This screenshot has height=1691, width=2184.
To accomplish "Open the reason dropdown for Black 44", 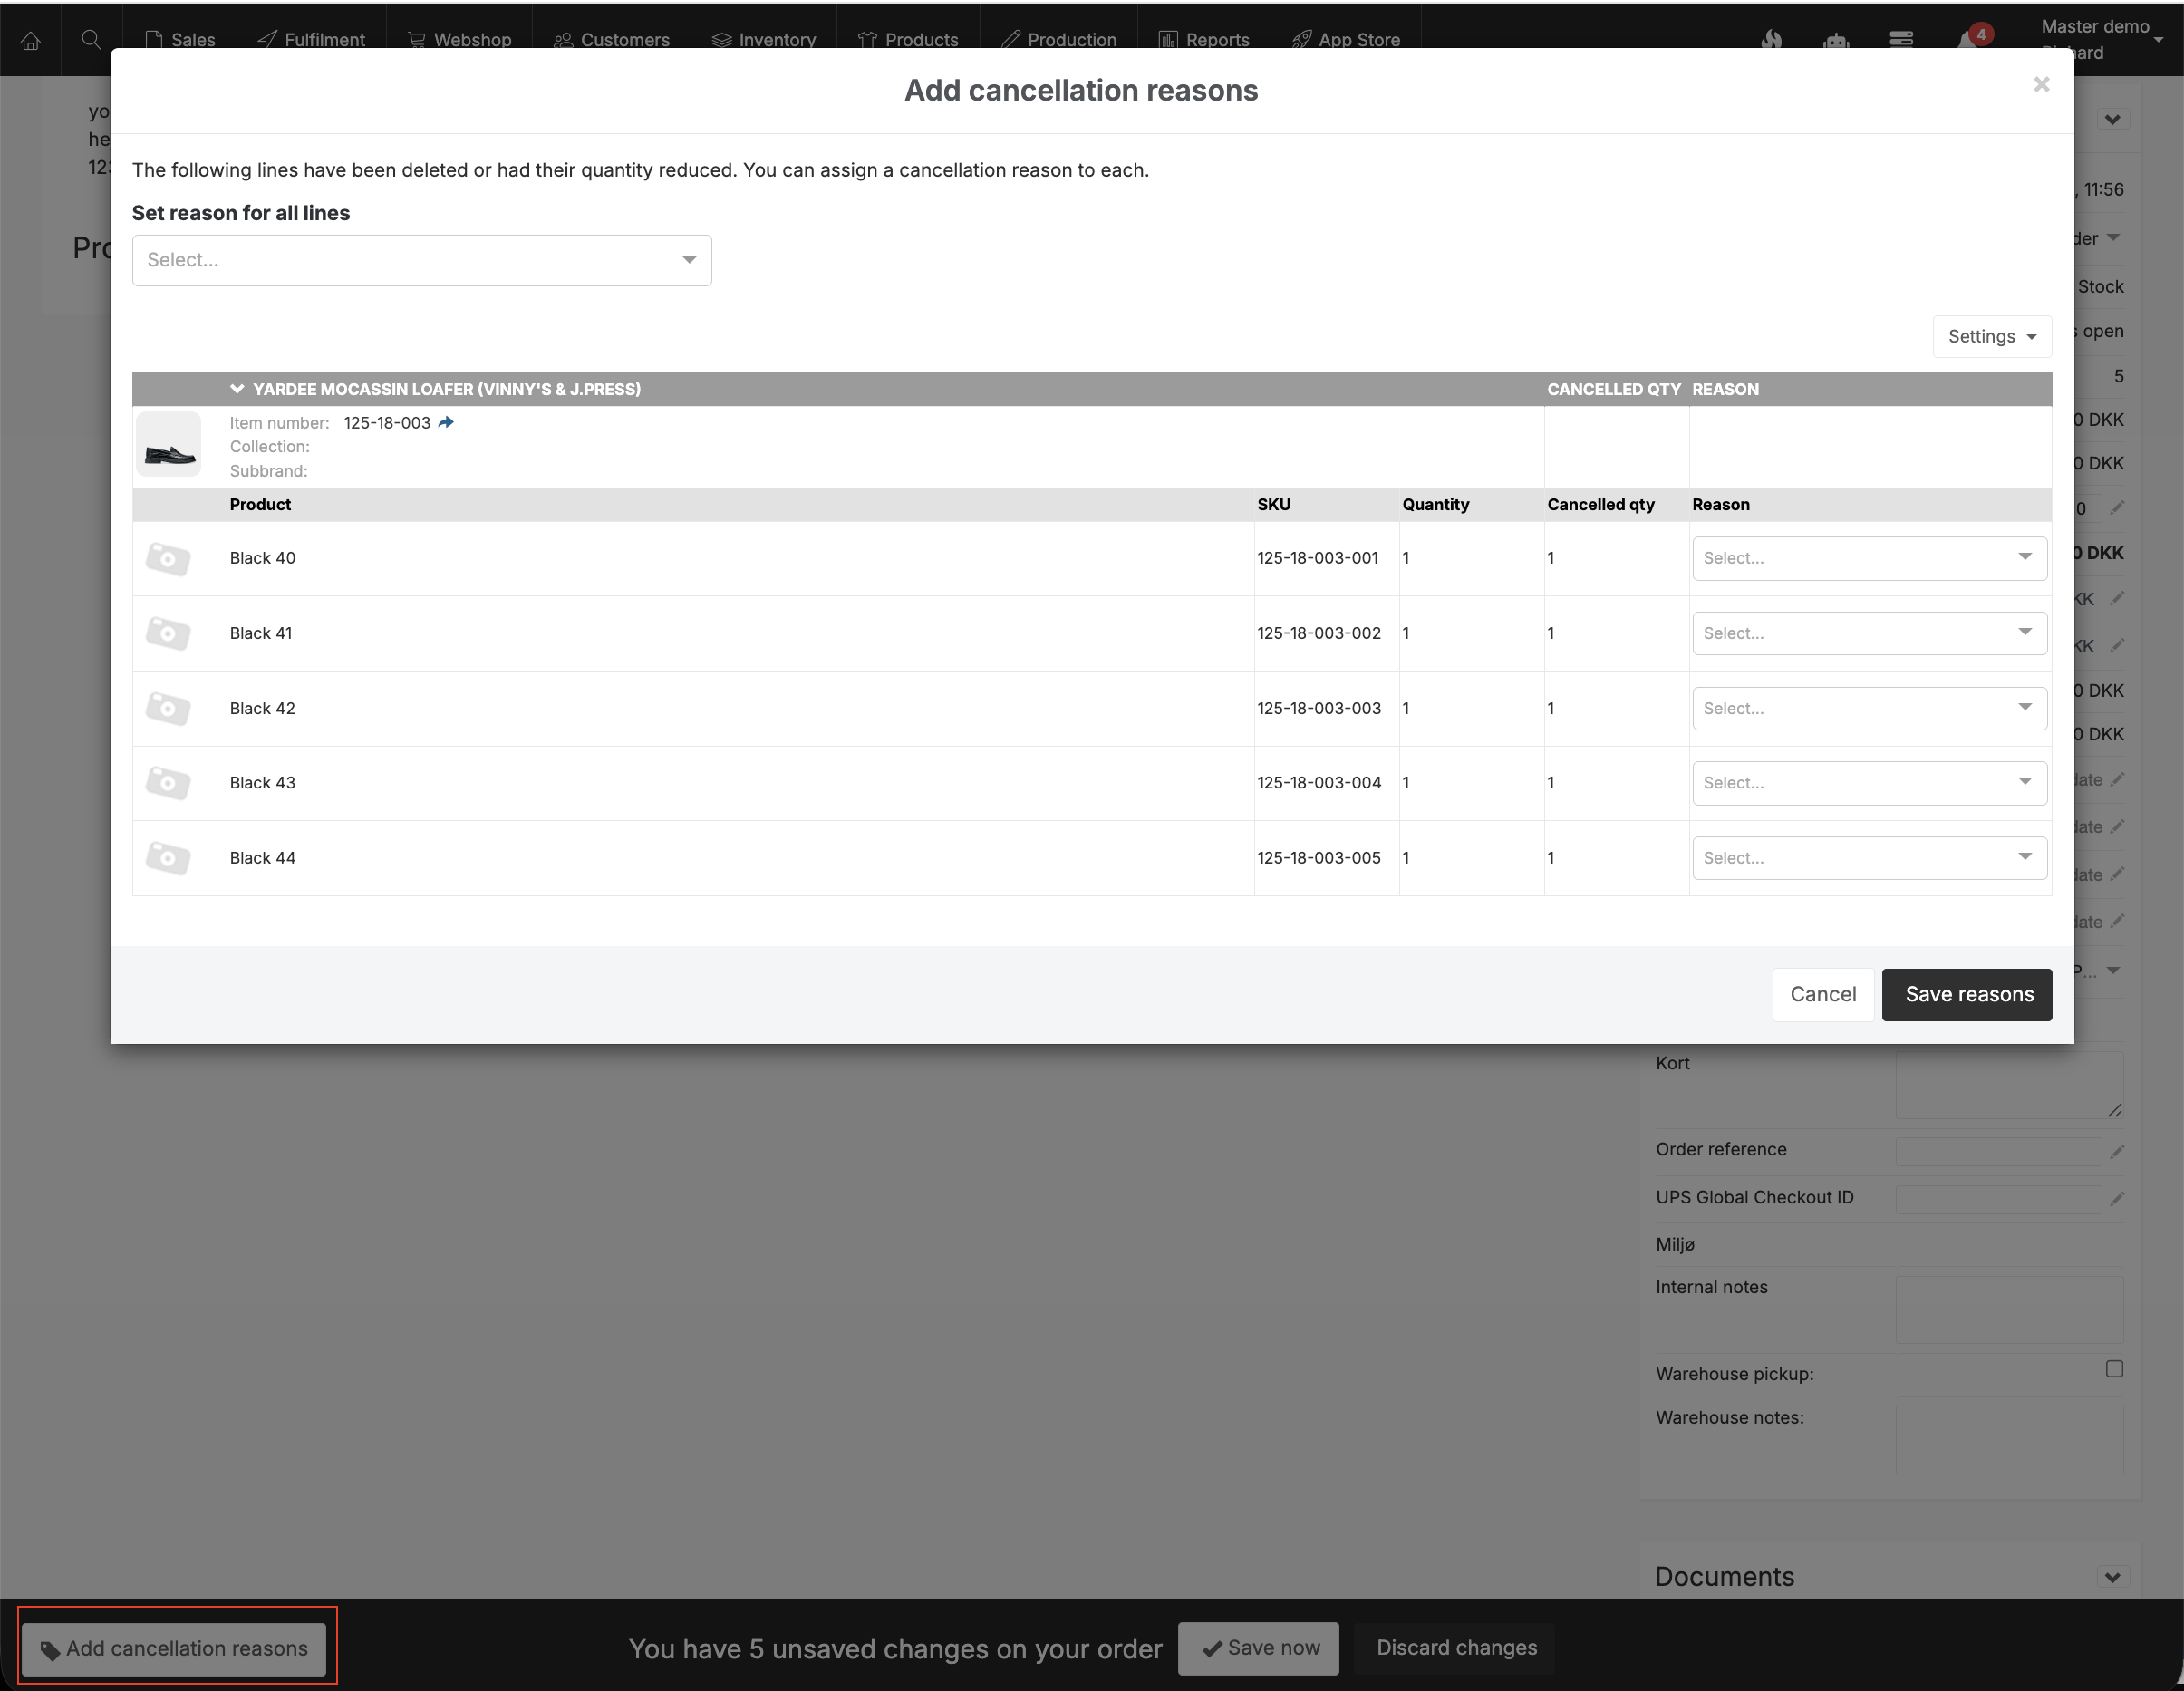I will tap(1868, 858).
